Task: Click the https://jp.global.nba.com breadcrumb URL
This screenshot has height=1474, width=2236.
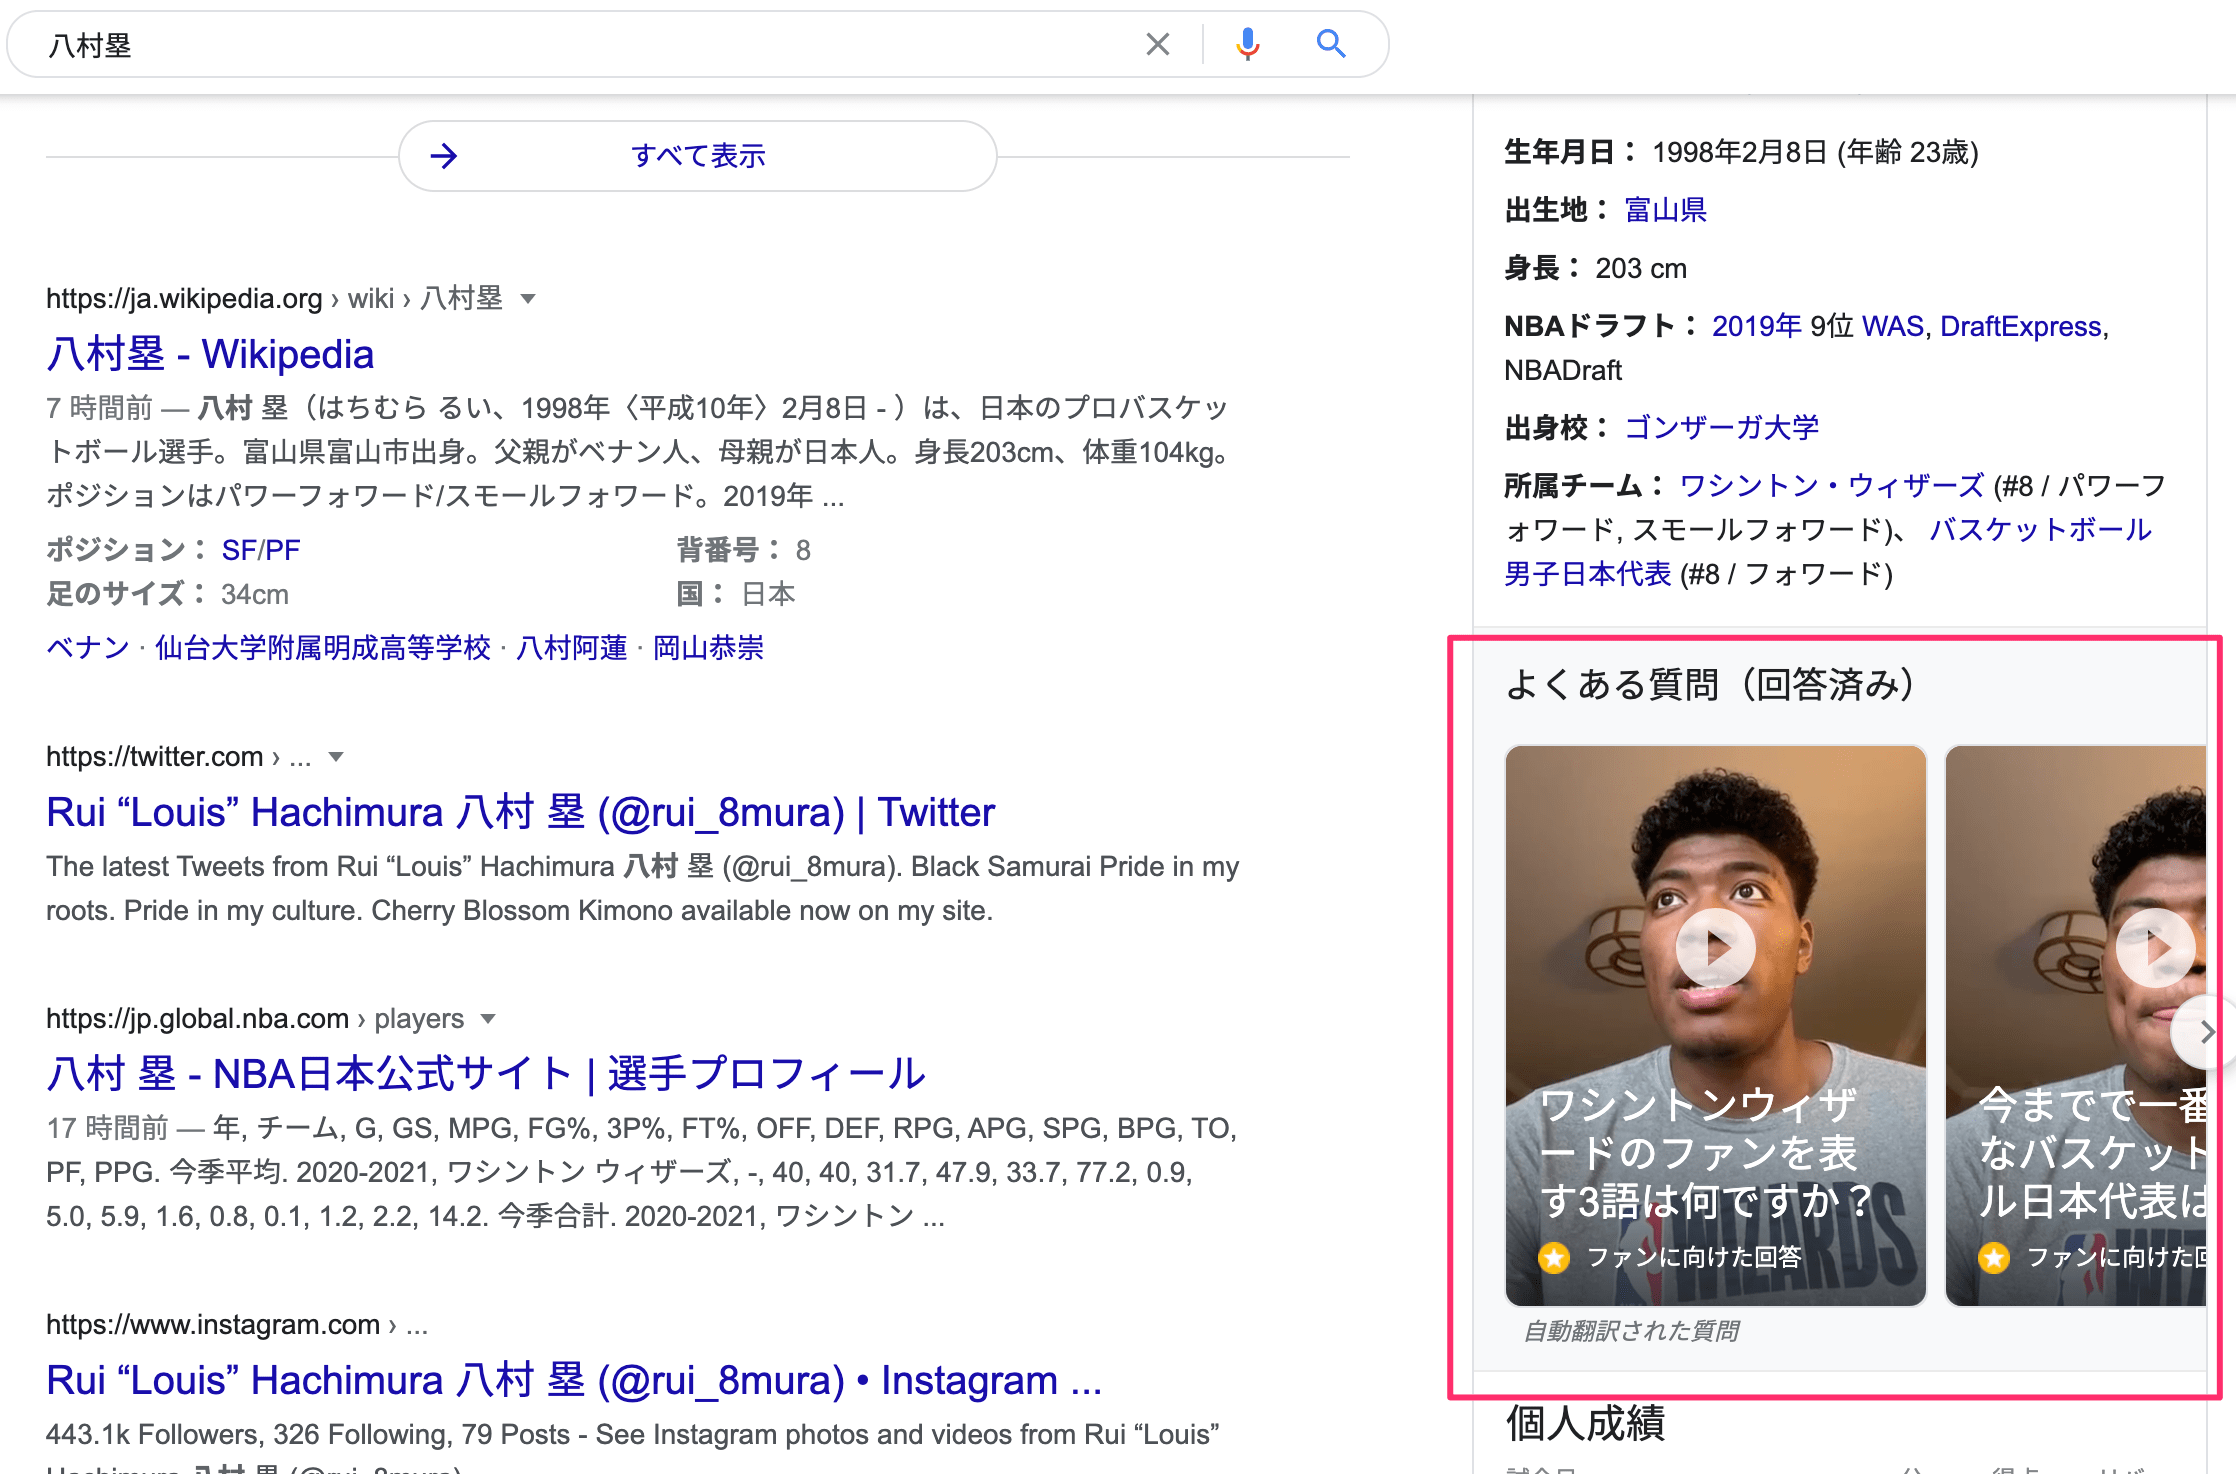Action: pos(197,1019)
